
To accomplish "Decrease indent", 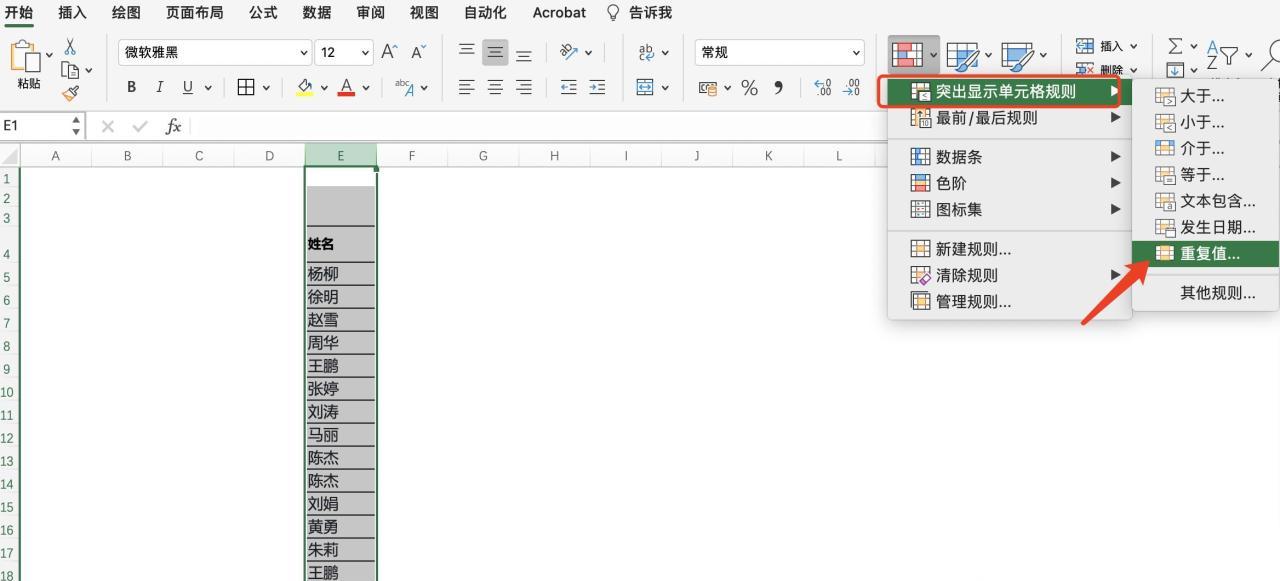I will coord(568,87).
